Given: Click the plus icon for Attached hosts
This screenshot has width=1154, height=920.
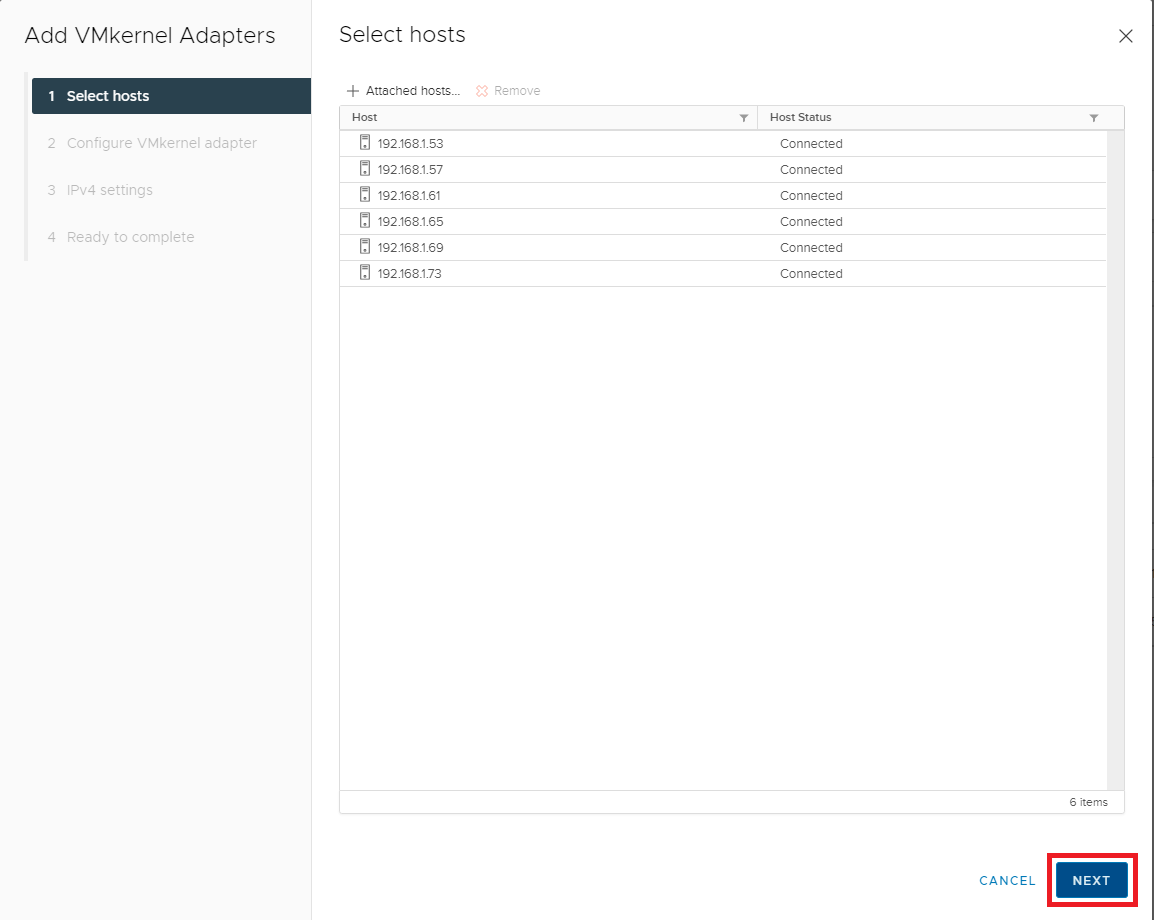Looking at the screenshot, I should (x=352, y=91).
